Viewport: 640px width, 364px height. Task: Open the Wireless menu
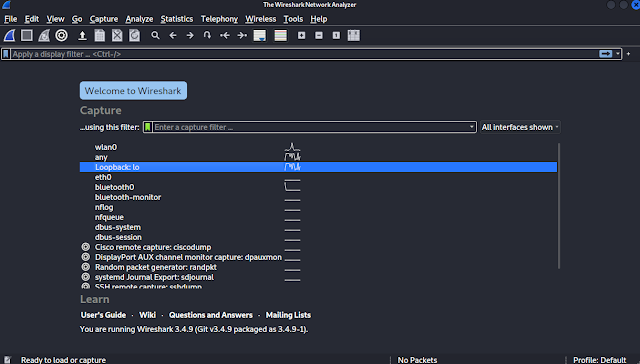260,19
